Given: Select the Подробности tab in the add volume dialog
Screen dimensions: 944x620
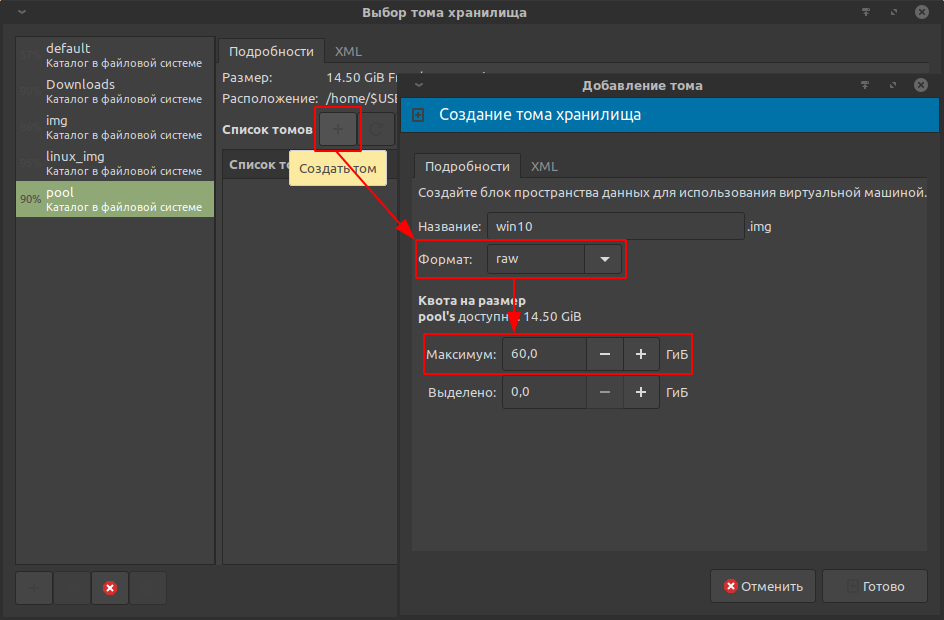Looking at the screenshot, I should (x=467, y=167).
